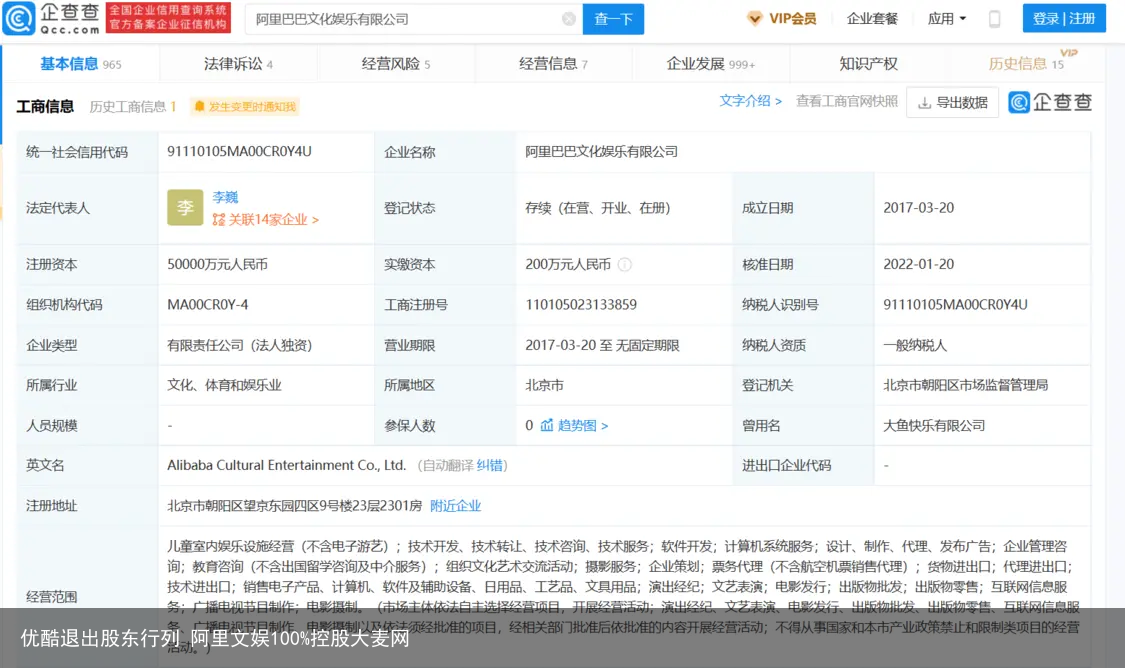Select the 一般纳税人 taxpayer qualification
Screen dimensions: 1125x668
pyautogui.click(x=915, y=345)
